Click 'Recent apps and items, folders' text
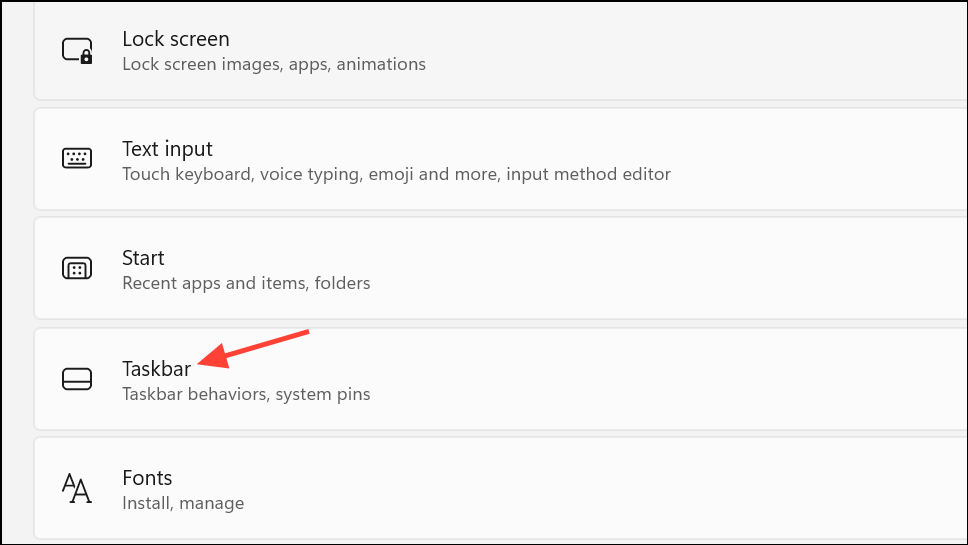Screen dimensions: 968x545 246,283
